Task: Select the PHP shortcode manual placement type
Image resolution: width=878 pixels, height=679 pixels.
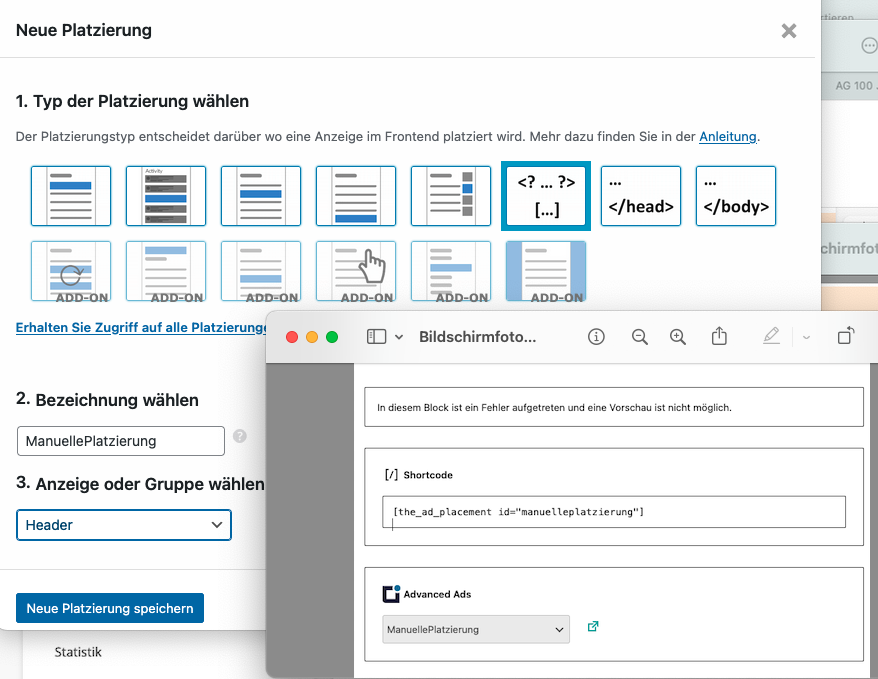Action: tap(545, 196)
